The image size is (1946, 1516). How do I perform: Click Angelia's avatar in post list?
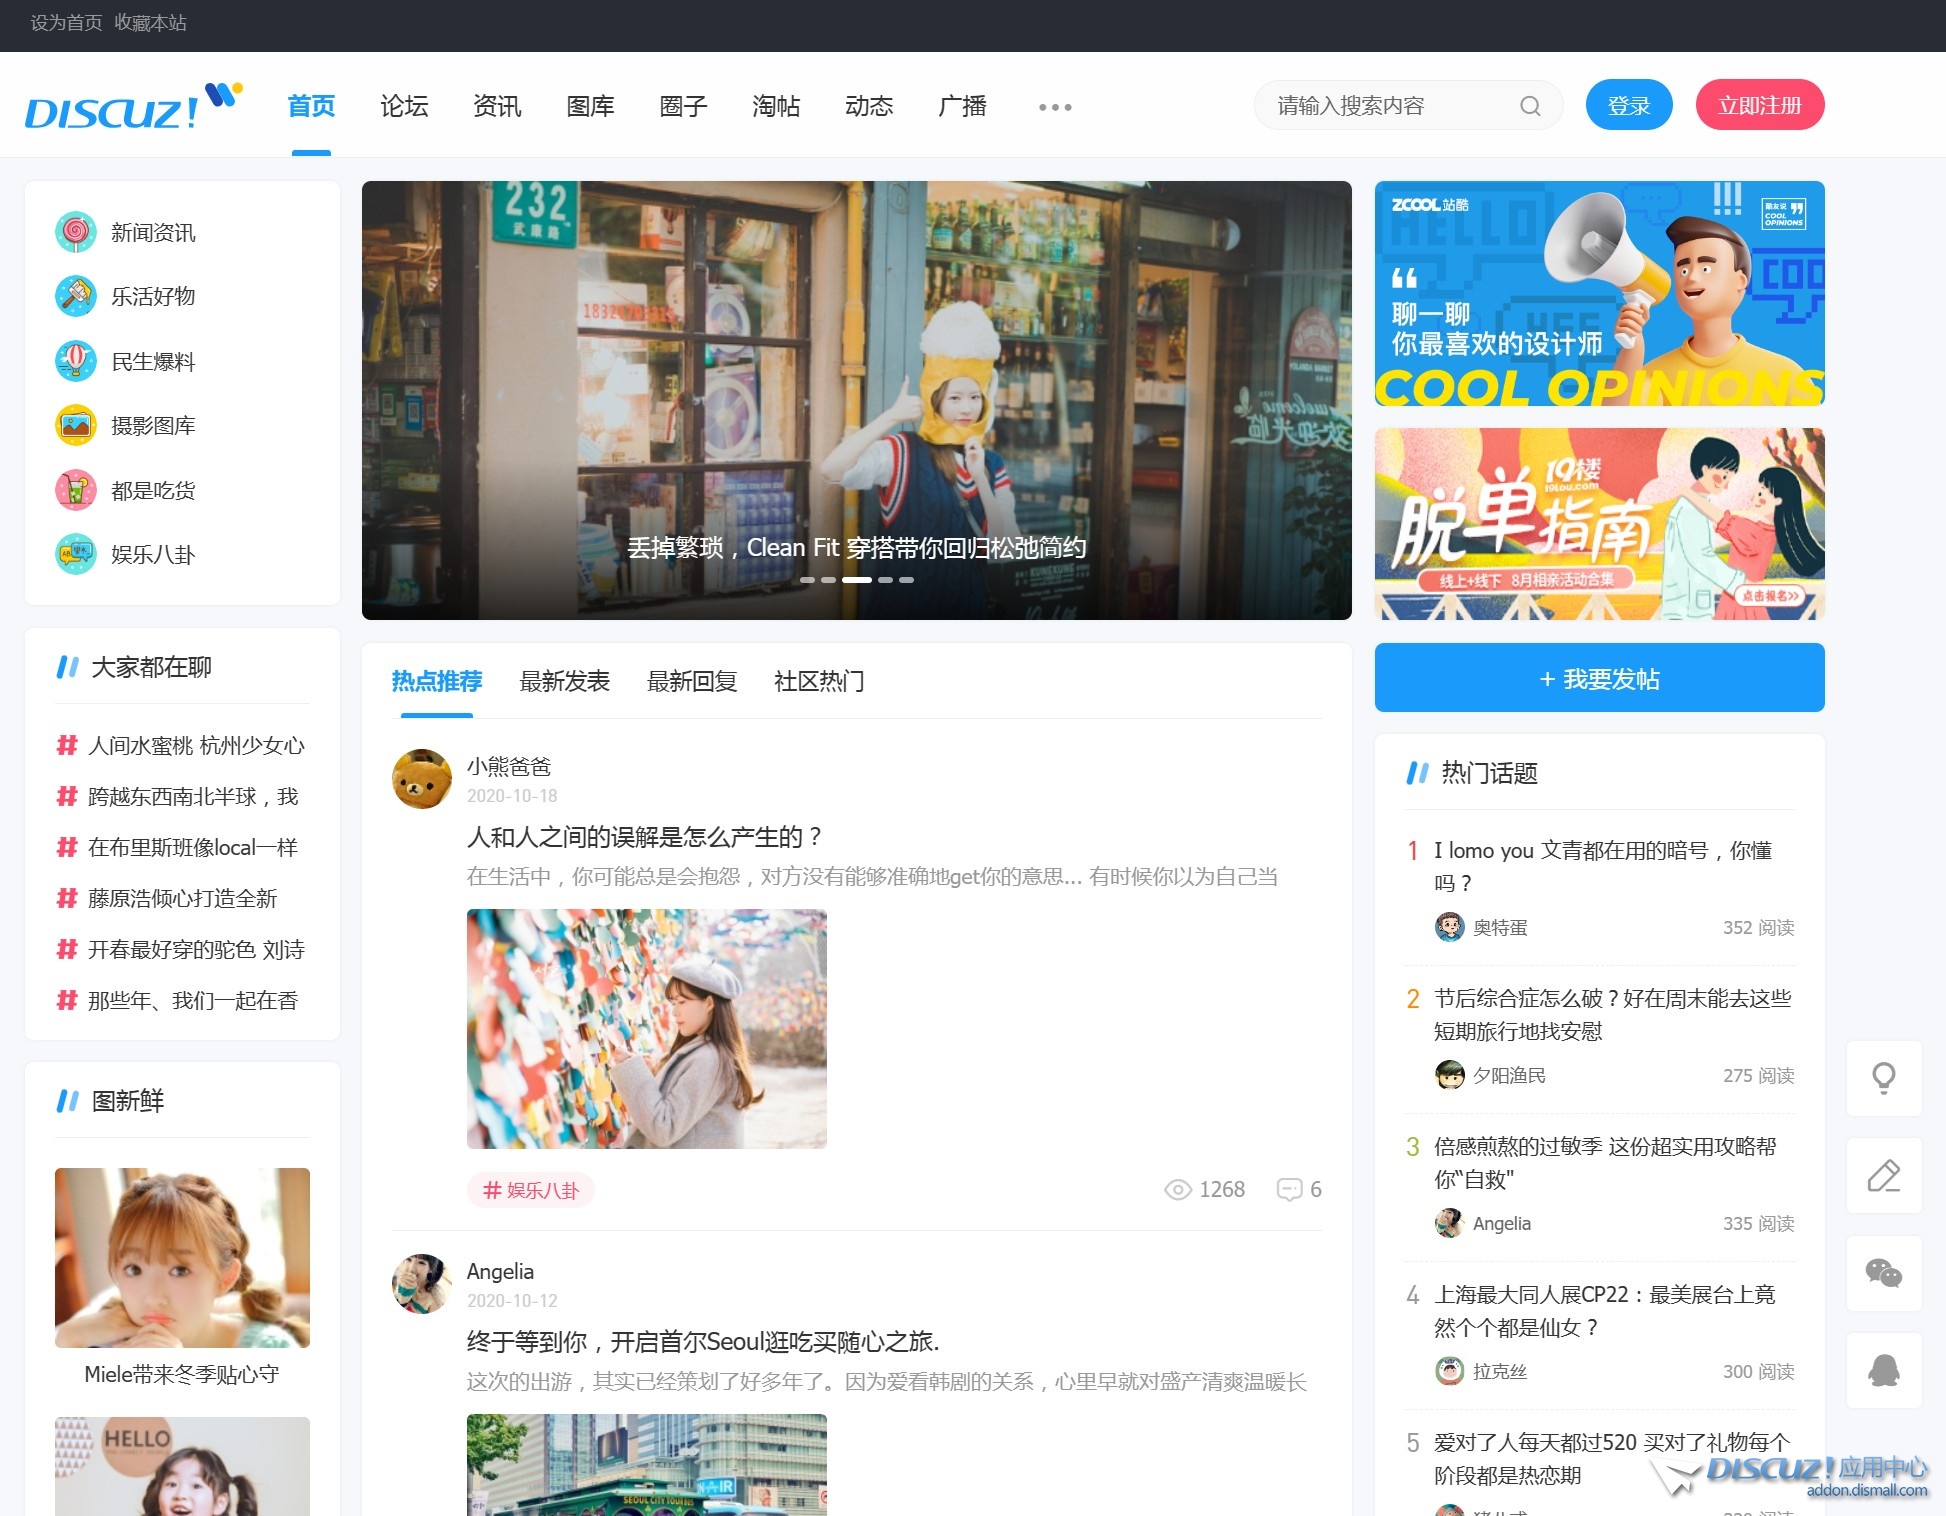(422, 1284)
